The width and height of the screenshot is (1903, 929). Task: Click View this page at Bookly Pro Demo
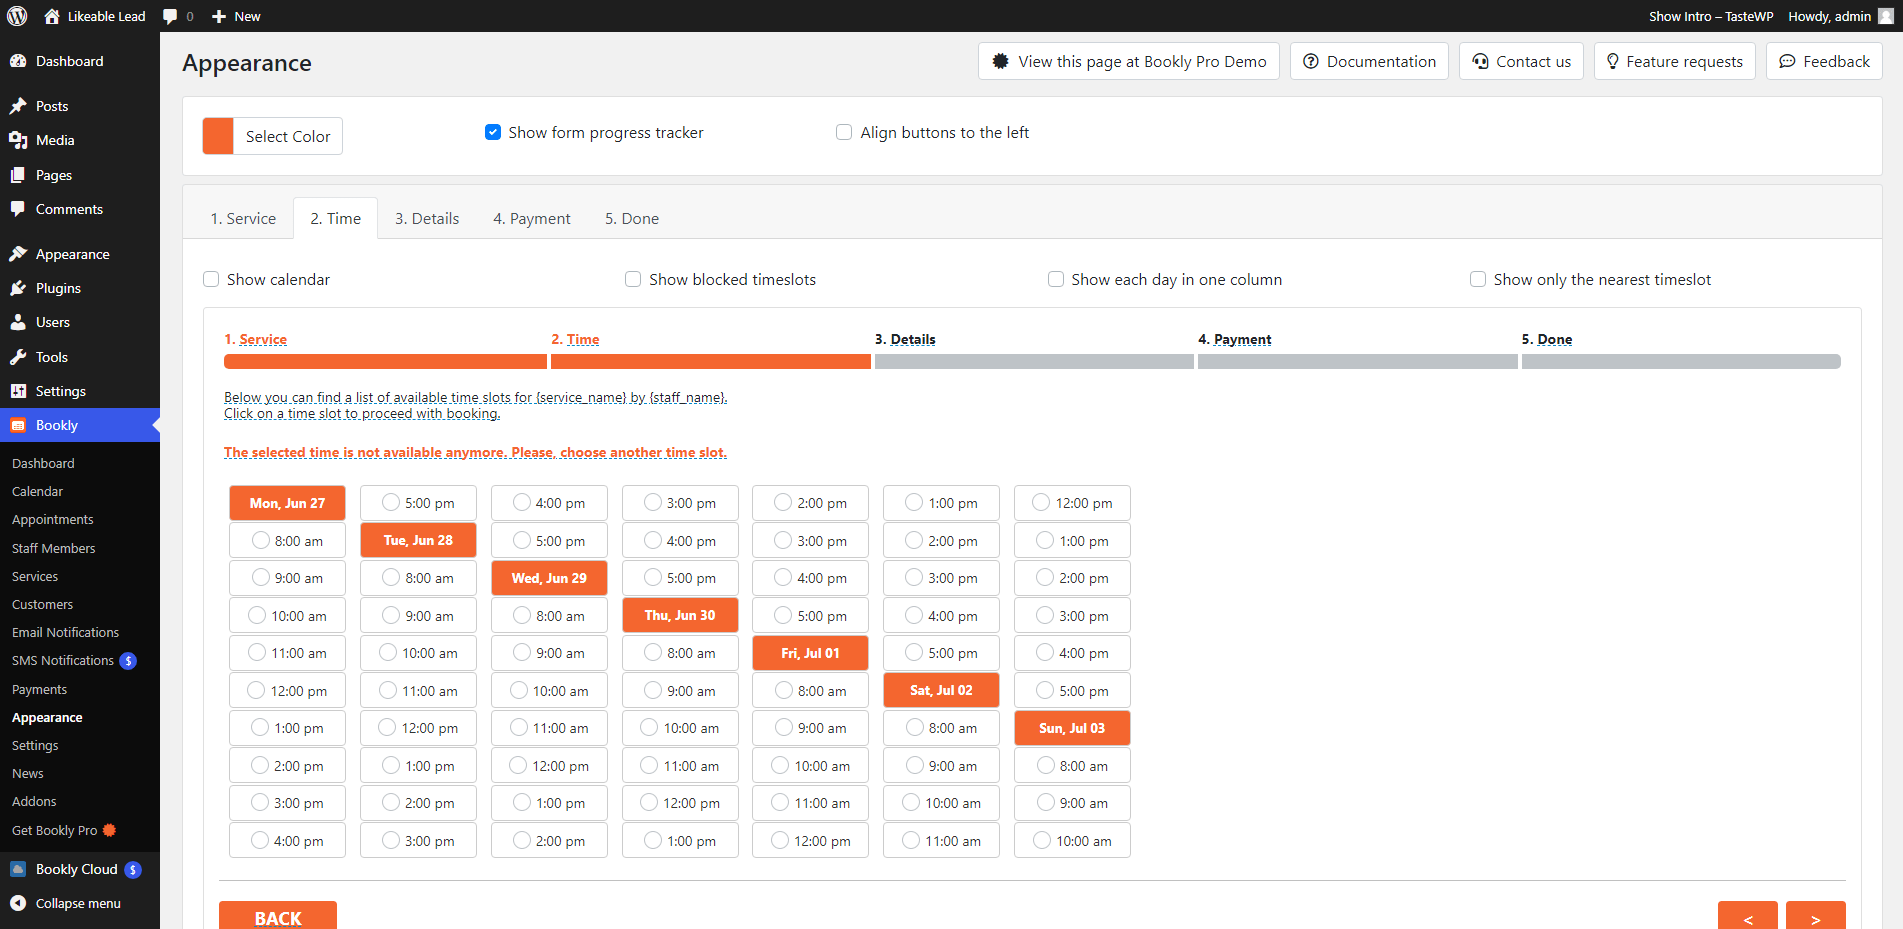[x=1129, y=61]
